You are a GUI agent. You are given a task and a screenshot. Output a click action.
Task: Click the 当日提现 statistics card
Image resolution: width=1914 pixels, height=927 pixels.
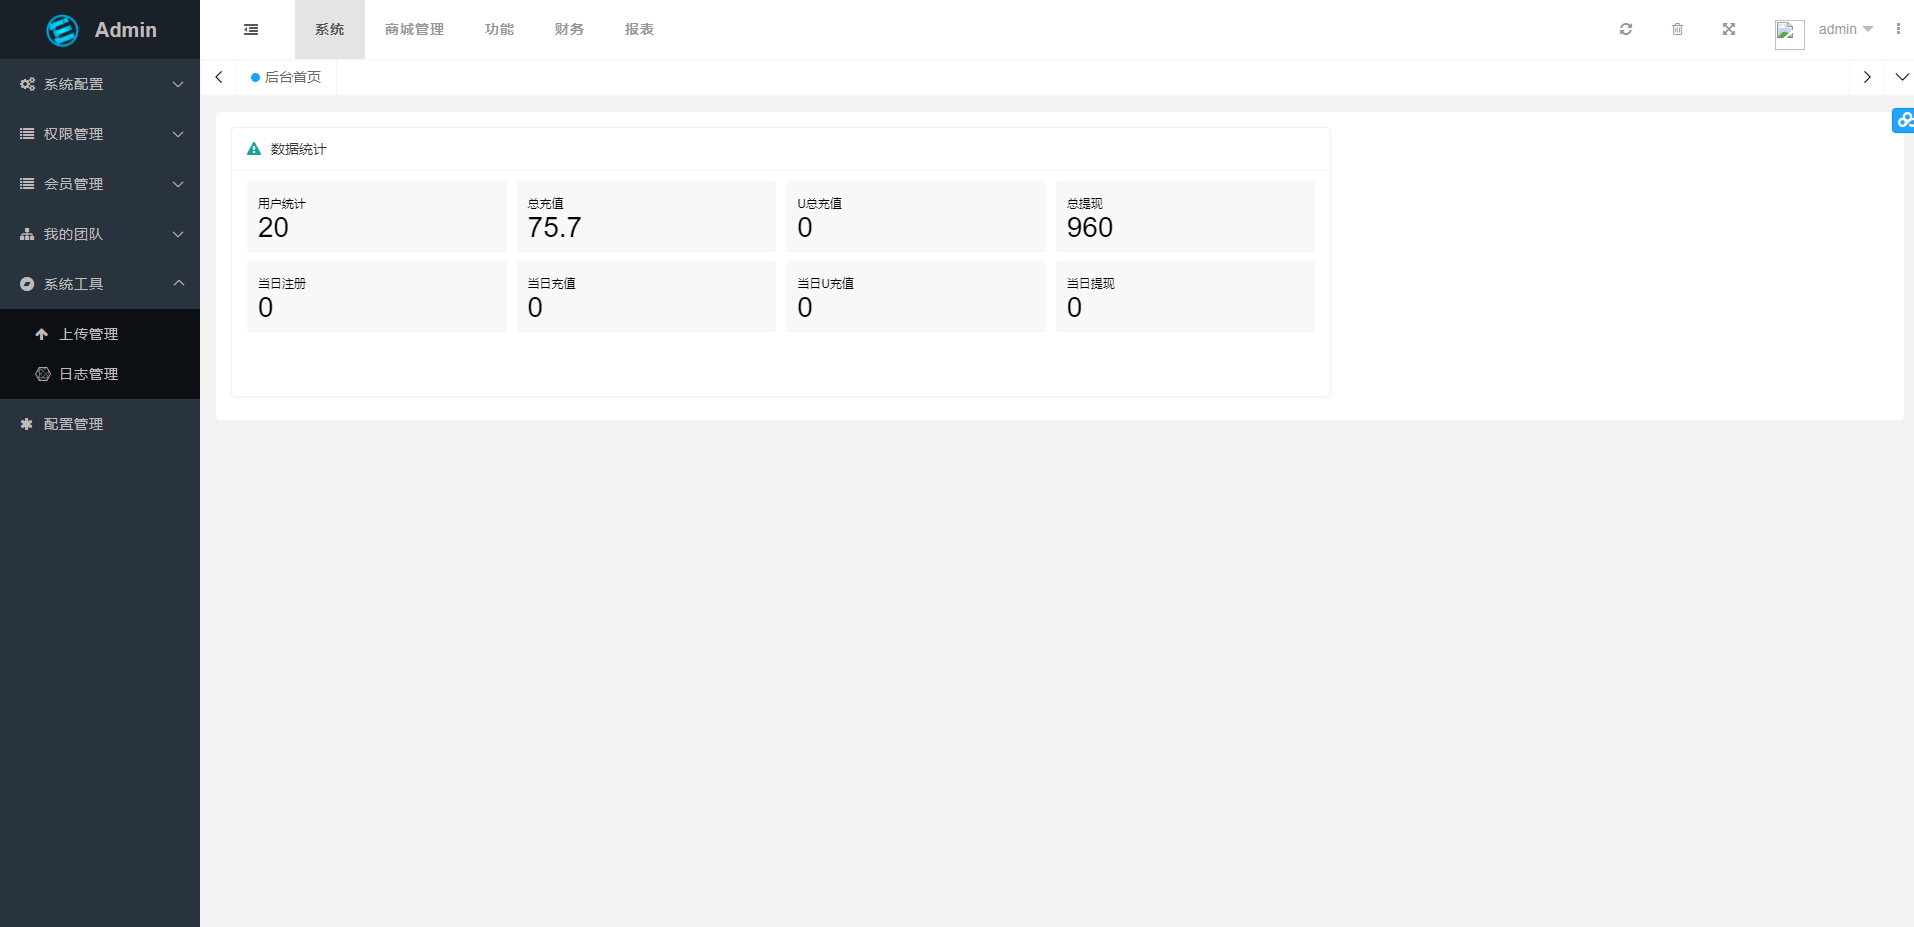click(x=1185, y=296)
